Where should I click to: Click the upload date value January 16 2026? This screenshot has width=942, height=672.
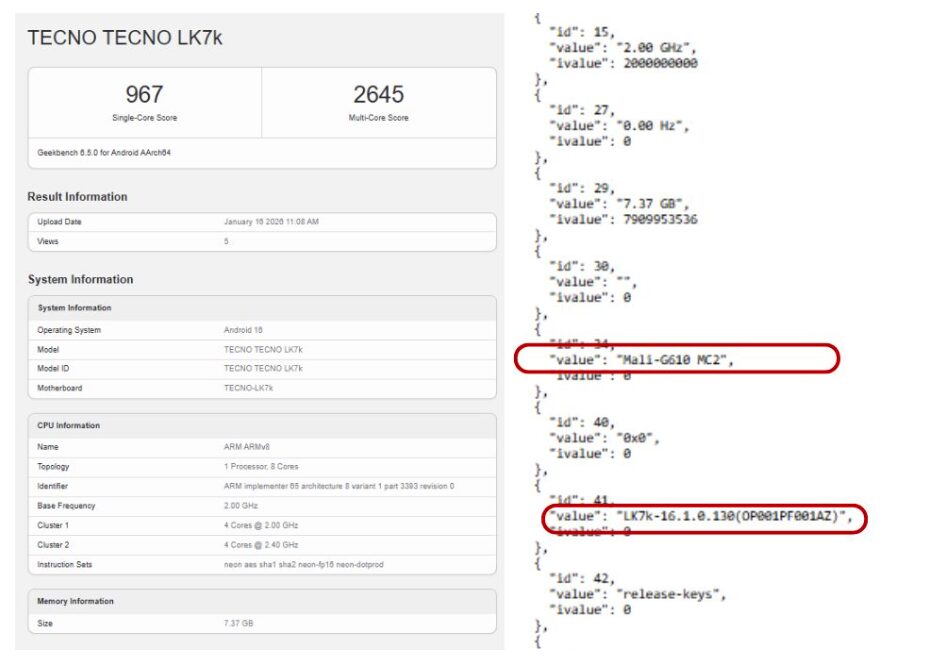(x=271, y=222)
